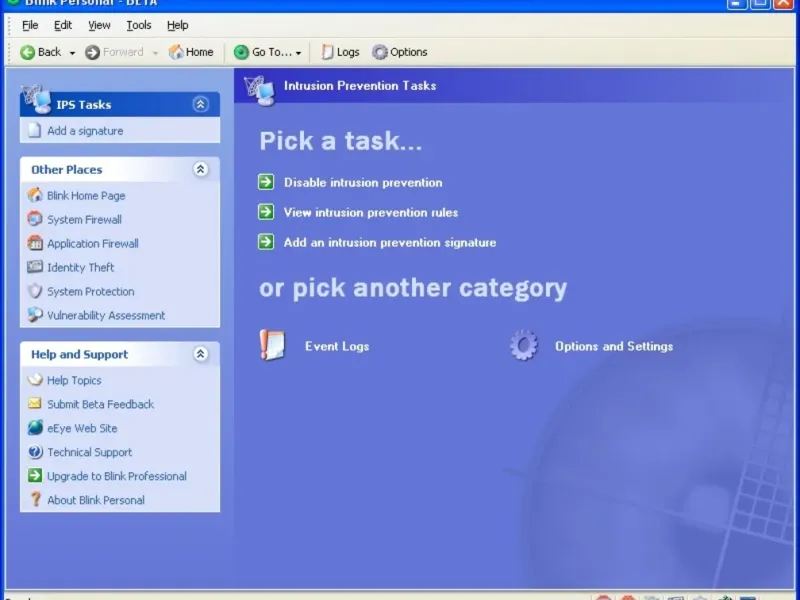The width and height of the screenshot is (800, 600).
Task: Click the System Firewall text link
Action: tap(84, 220)
